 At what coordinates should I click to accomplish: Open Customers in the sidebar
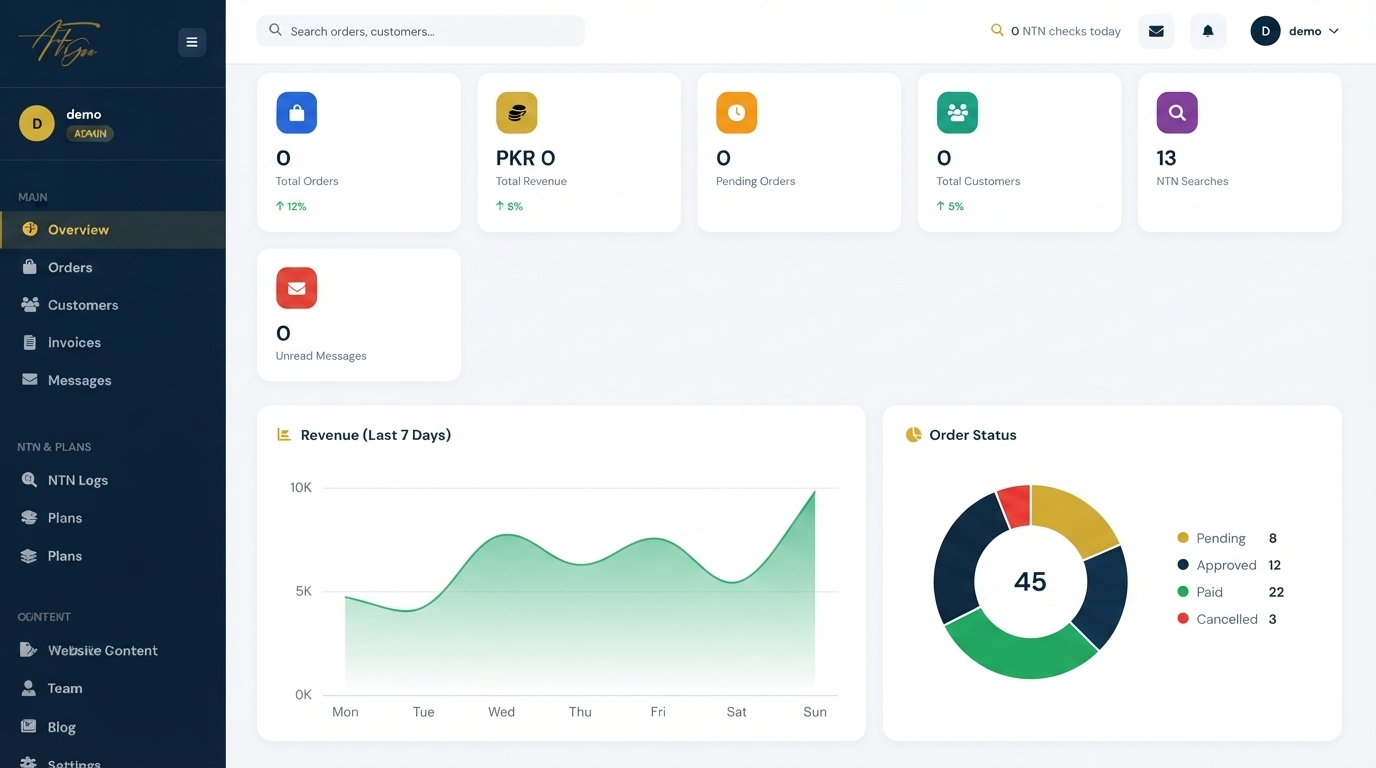[113, 305]
